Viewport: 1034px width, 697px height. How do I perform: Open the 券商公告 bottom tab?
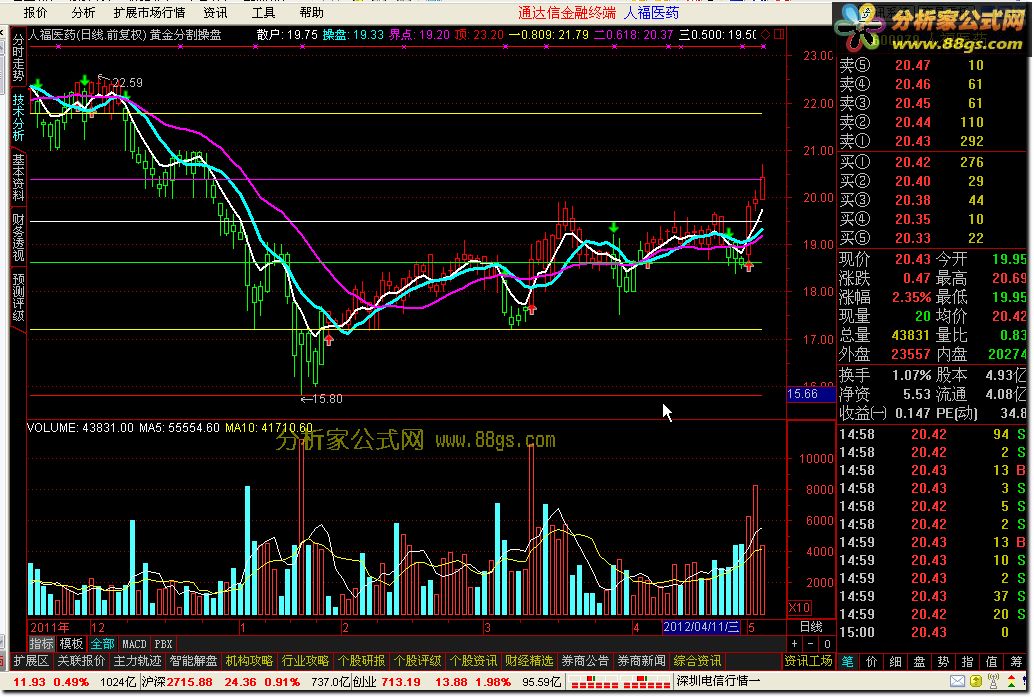tap(585, 661)
